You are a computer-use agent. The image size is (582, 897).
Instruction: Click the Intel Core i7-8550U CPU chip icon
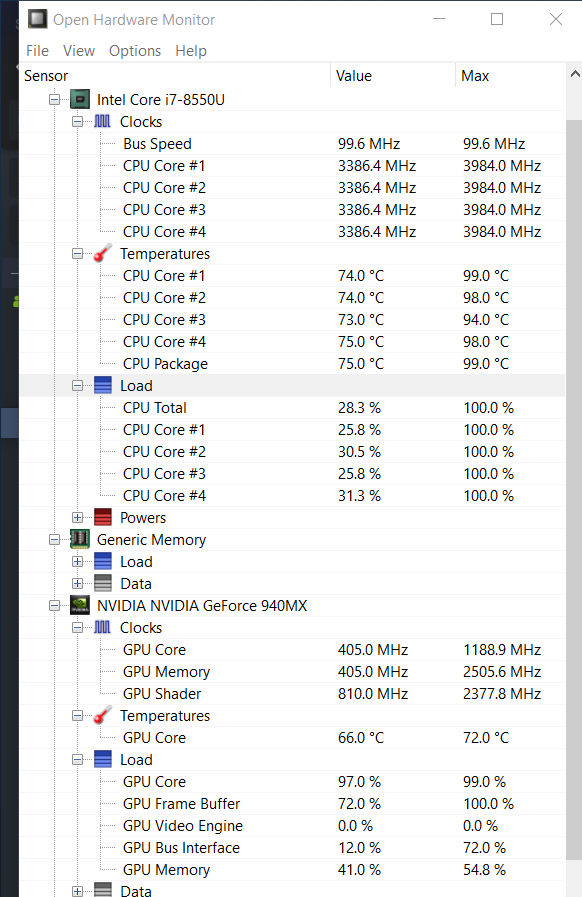[80, 100]
